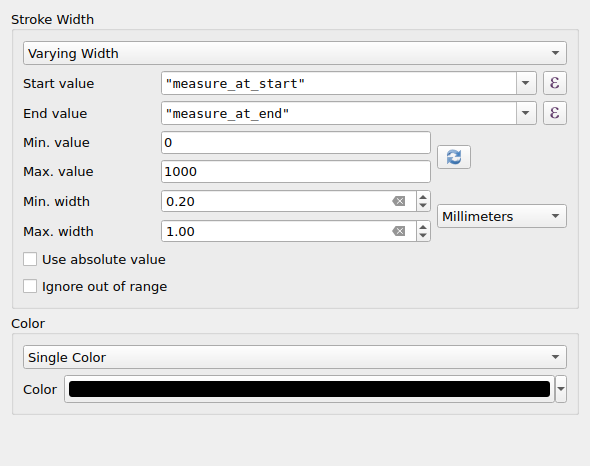The height and width of the screenshot is (466, 590).
Task: Increase Min. width with up arrow
Action: [x=423, y=197]
